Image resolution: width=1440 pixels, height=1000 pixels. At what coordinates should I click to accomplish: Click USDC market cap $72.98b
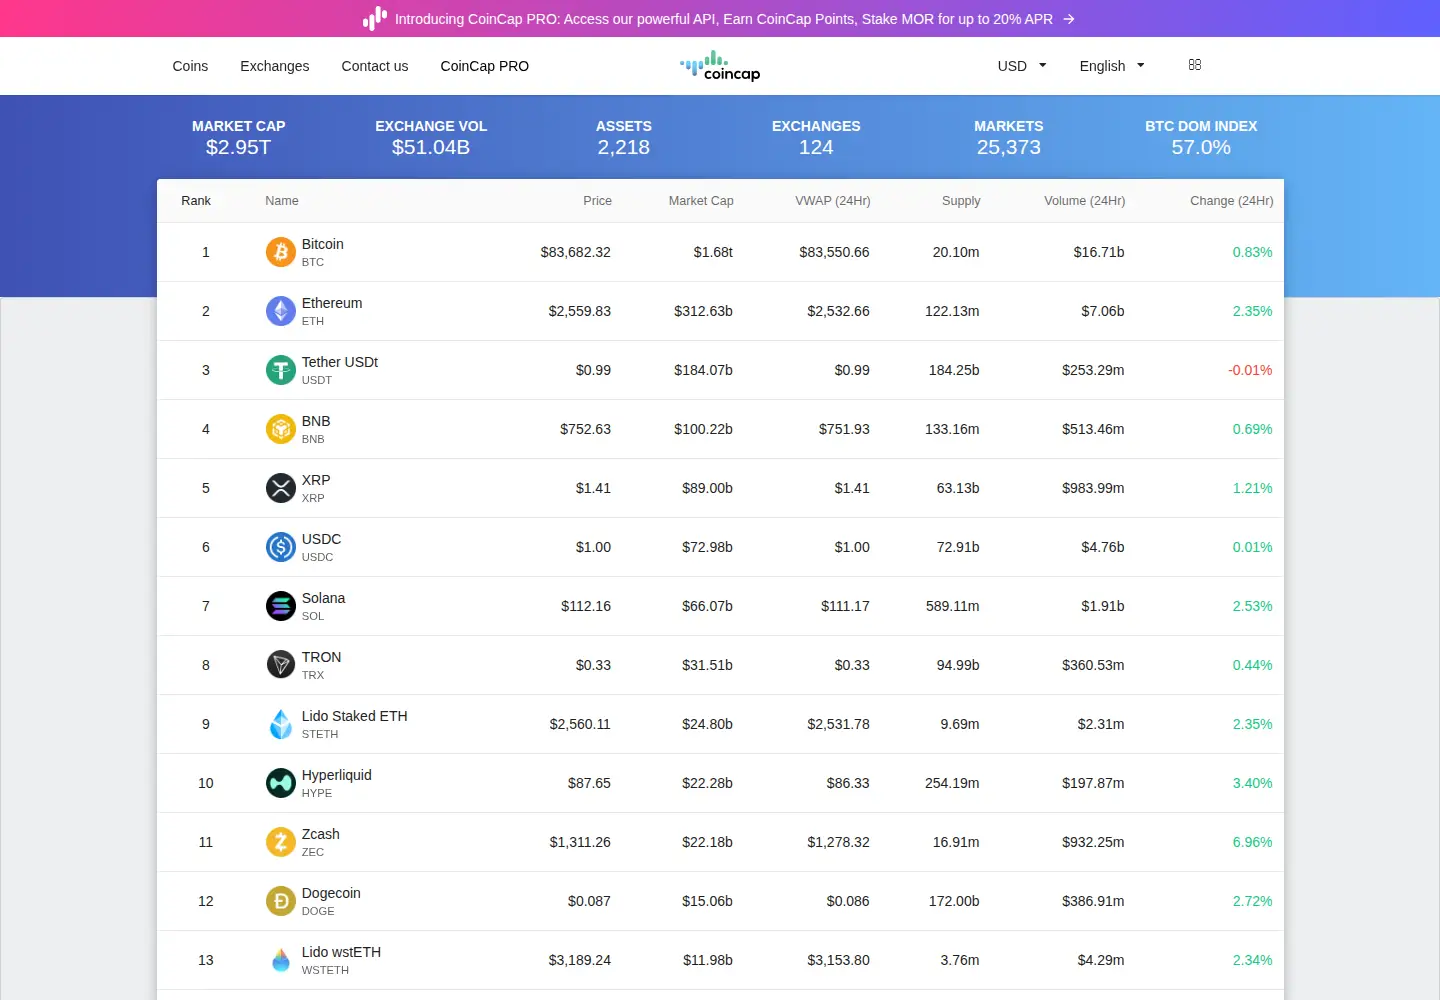point(707,547)
